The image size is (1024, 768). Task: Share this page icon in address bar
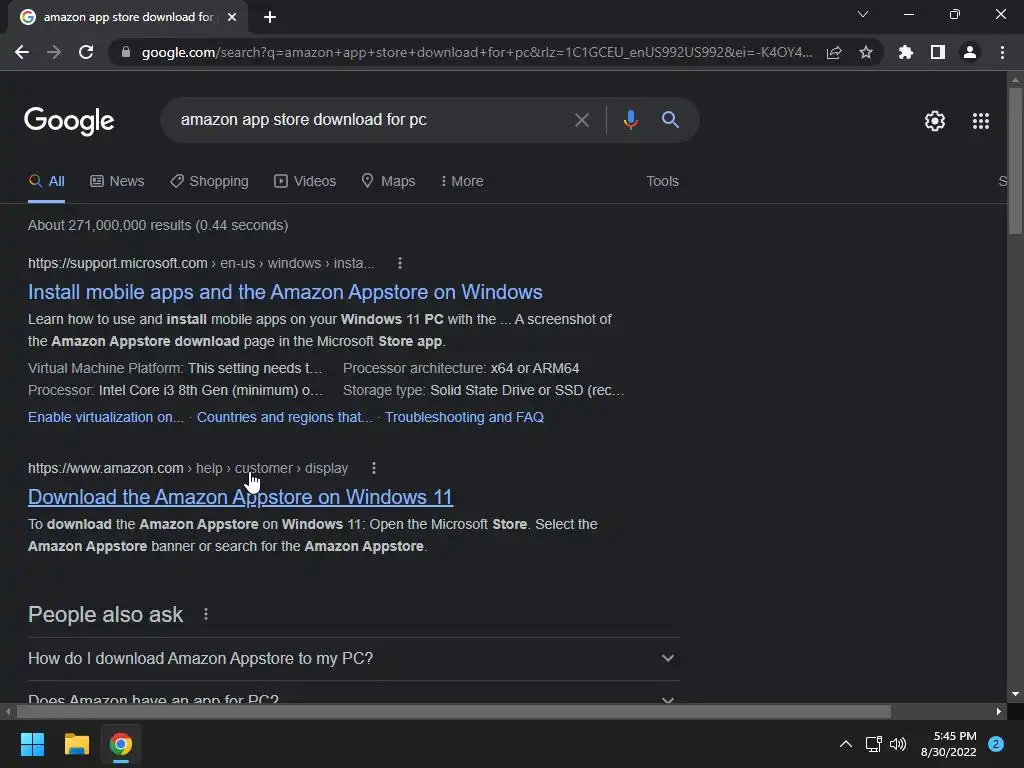(834, 52)
